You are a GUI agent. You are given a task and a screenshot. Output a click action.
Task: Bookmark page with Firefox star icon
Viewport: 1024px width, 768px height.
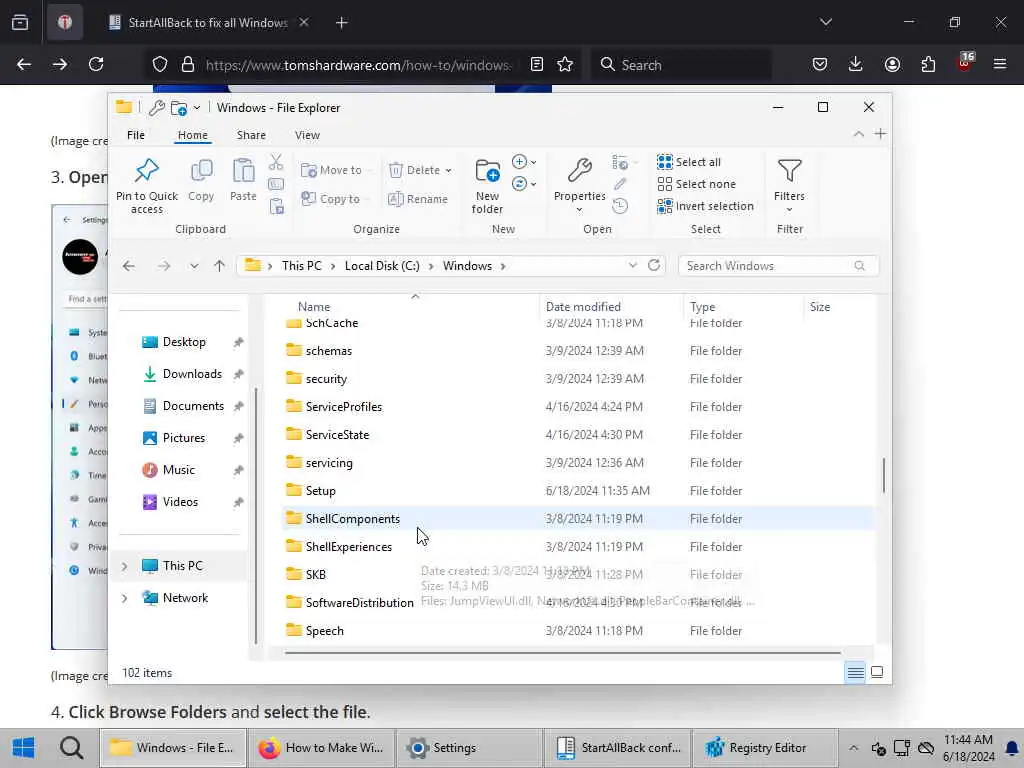[x=565, y=64]
